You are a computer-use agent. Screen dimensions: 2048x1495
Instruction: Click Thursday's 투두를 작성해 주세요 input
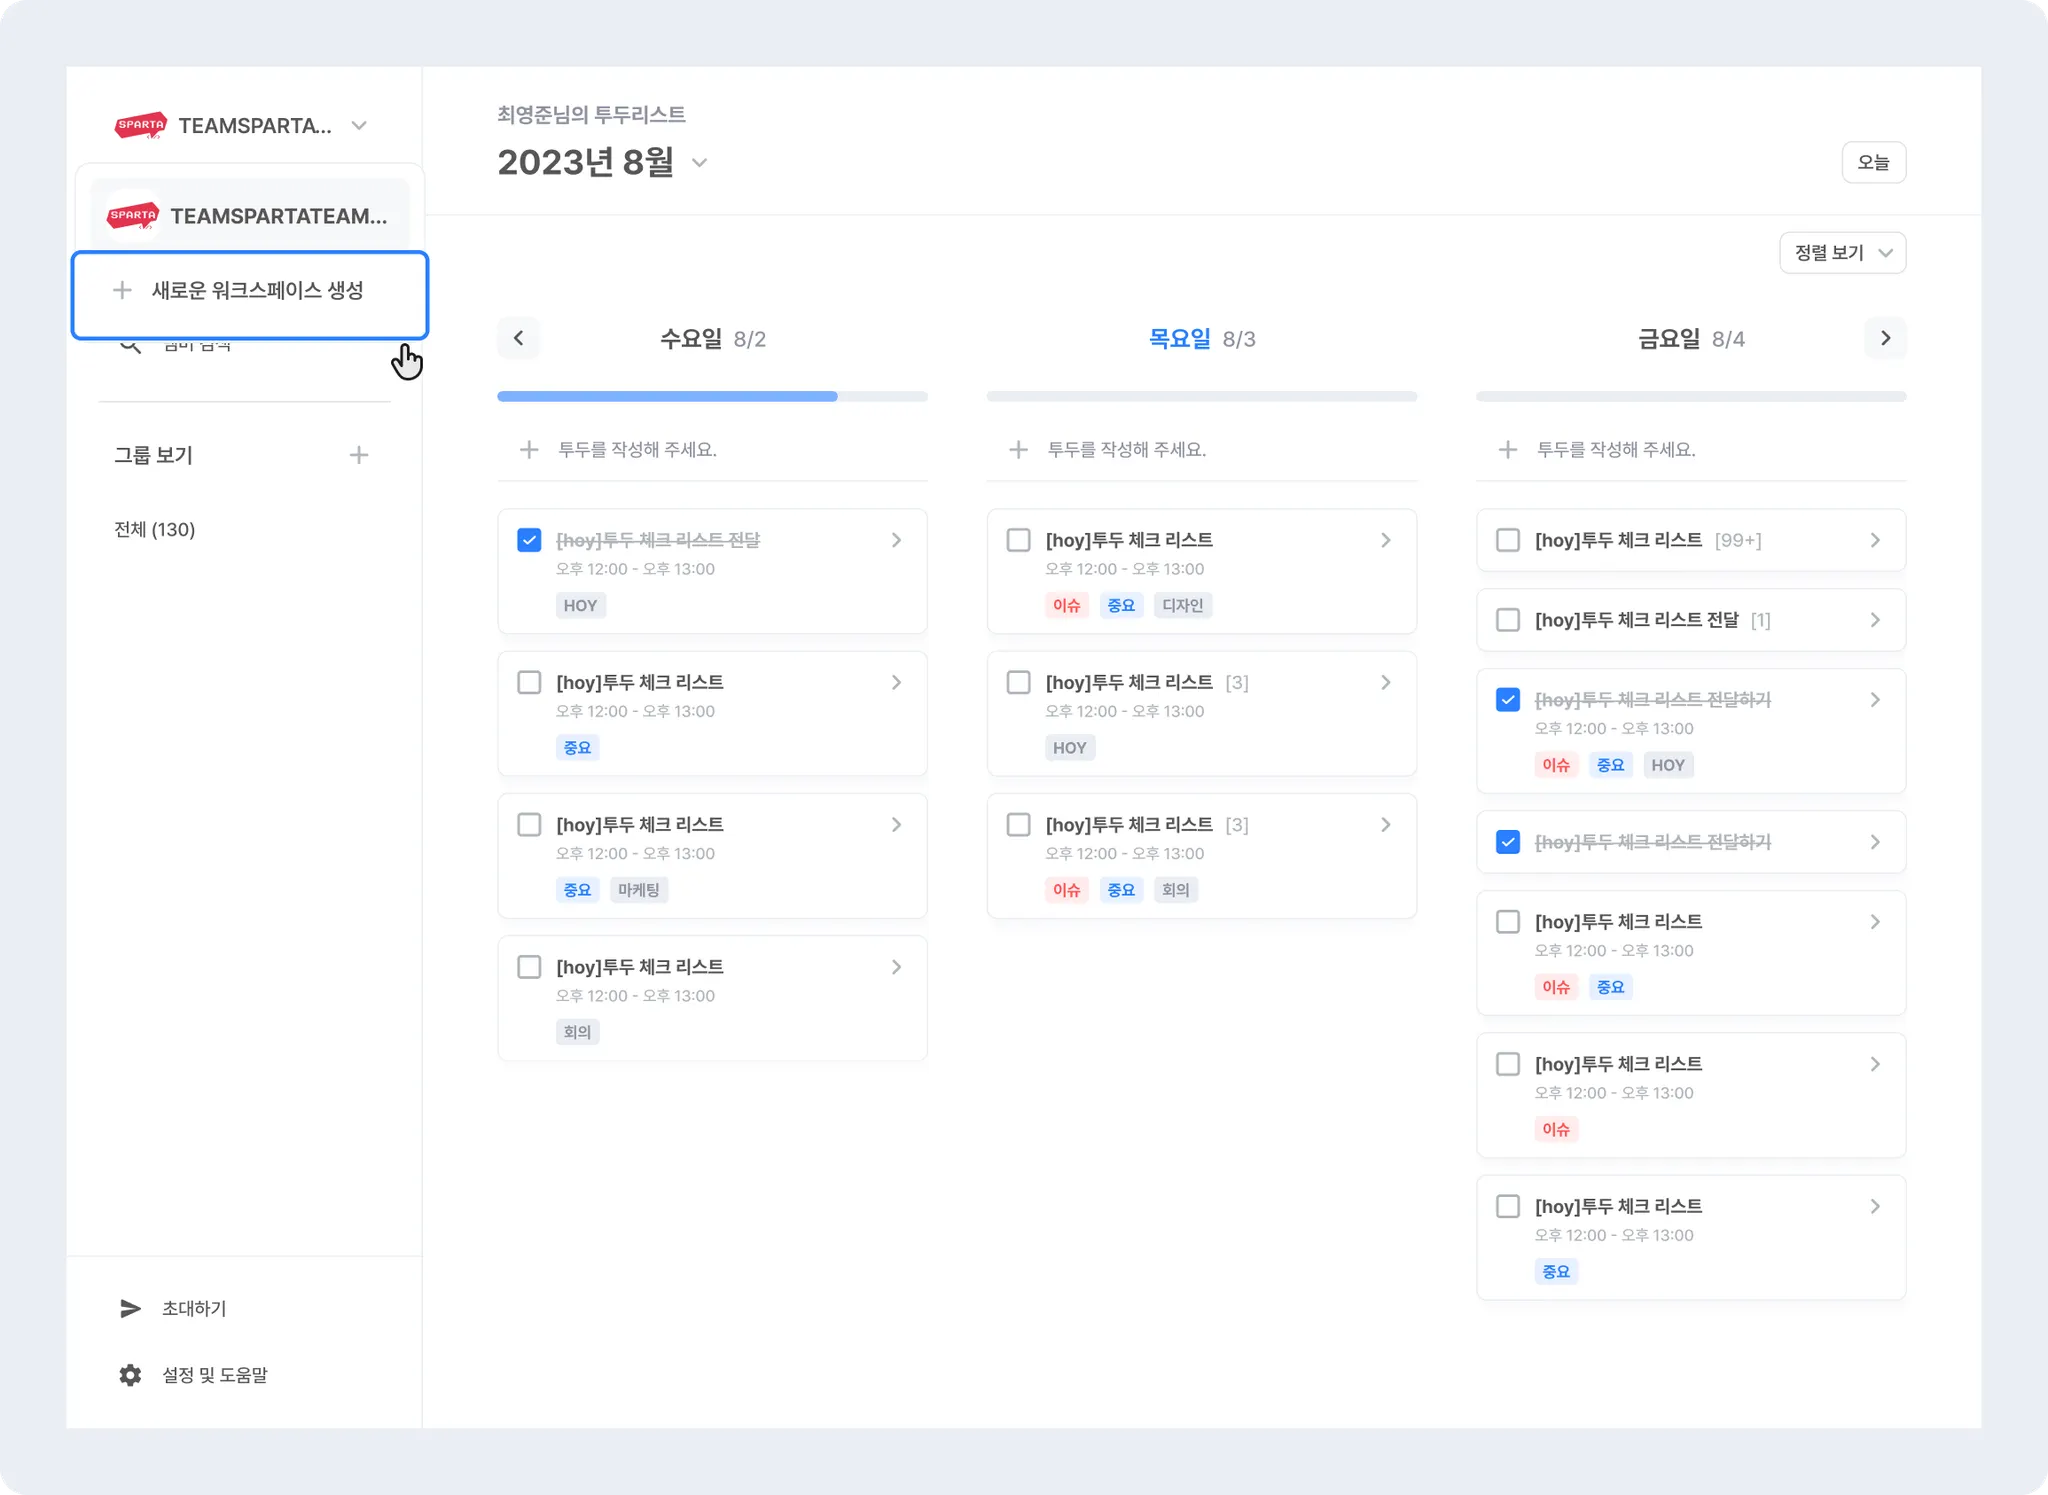tap(1126, 450)
